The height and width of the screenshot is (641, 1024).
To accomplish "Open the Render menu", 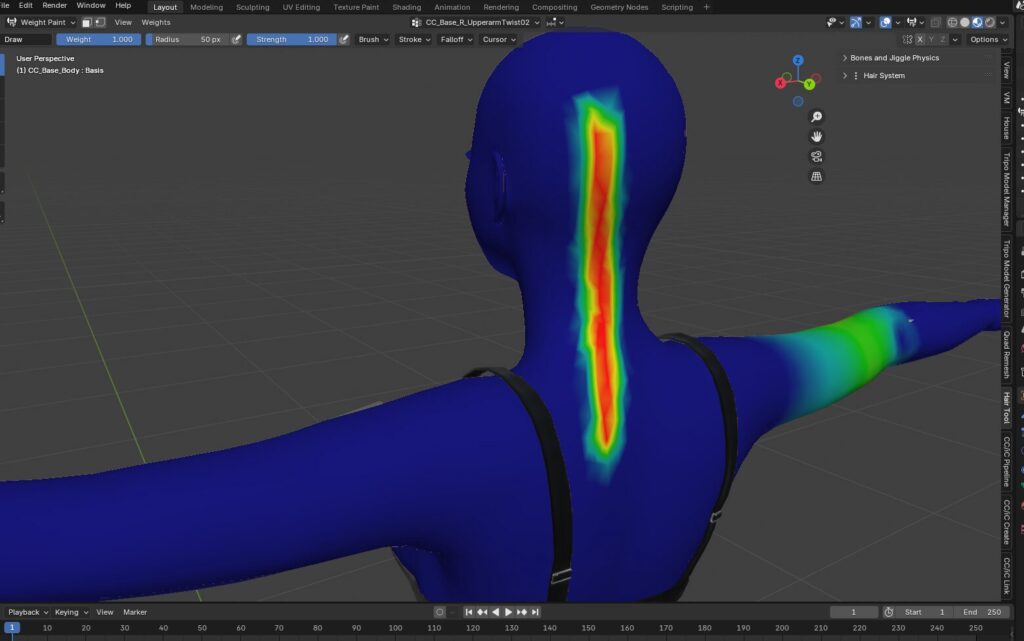I will pyautogui.click(x=54, y=5).
